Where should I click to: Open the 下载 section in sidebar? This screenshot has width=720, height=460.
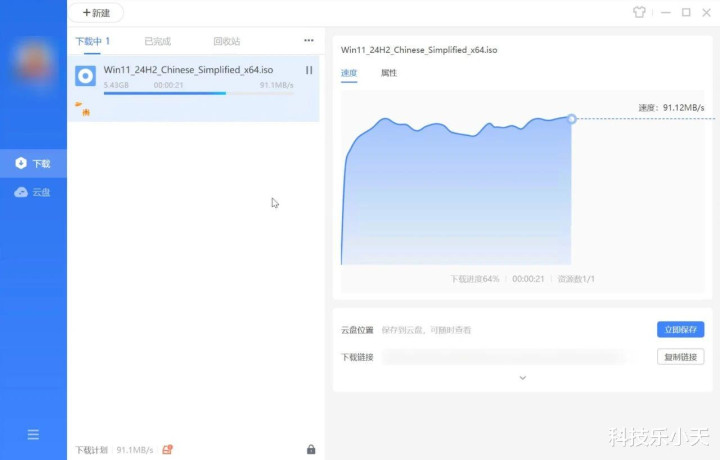tap(33, 163)
